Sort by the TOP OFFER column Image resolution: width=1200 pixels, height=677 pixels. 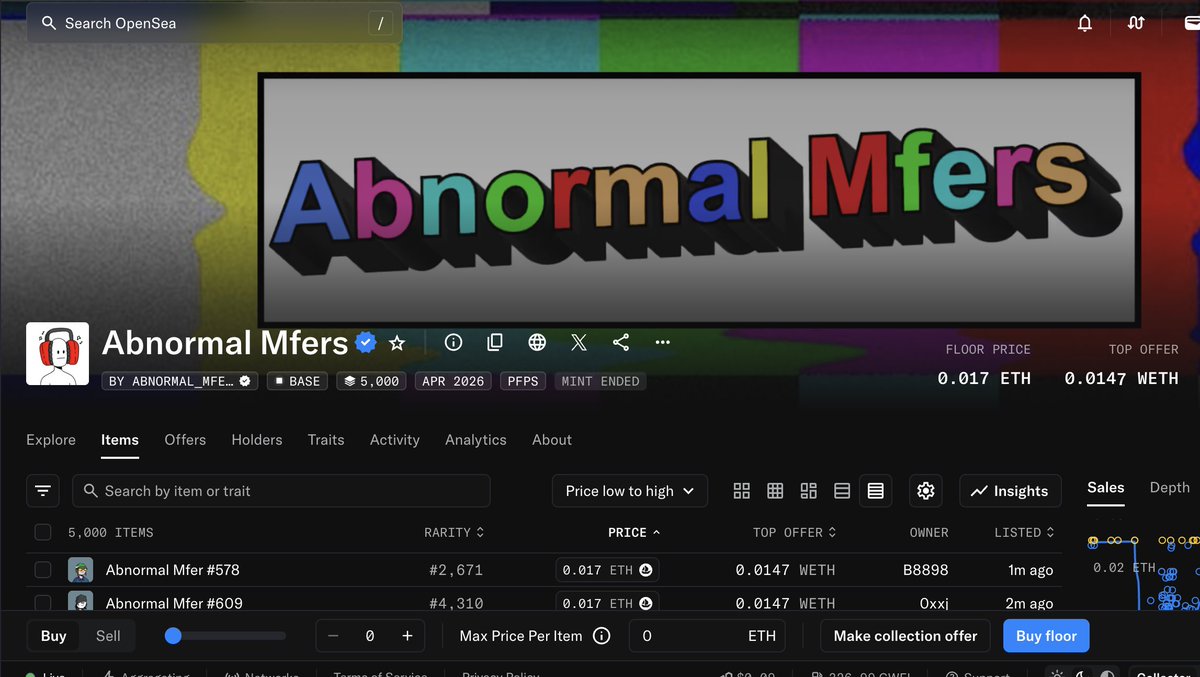click(x=794, y=533)
